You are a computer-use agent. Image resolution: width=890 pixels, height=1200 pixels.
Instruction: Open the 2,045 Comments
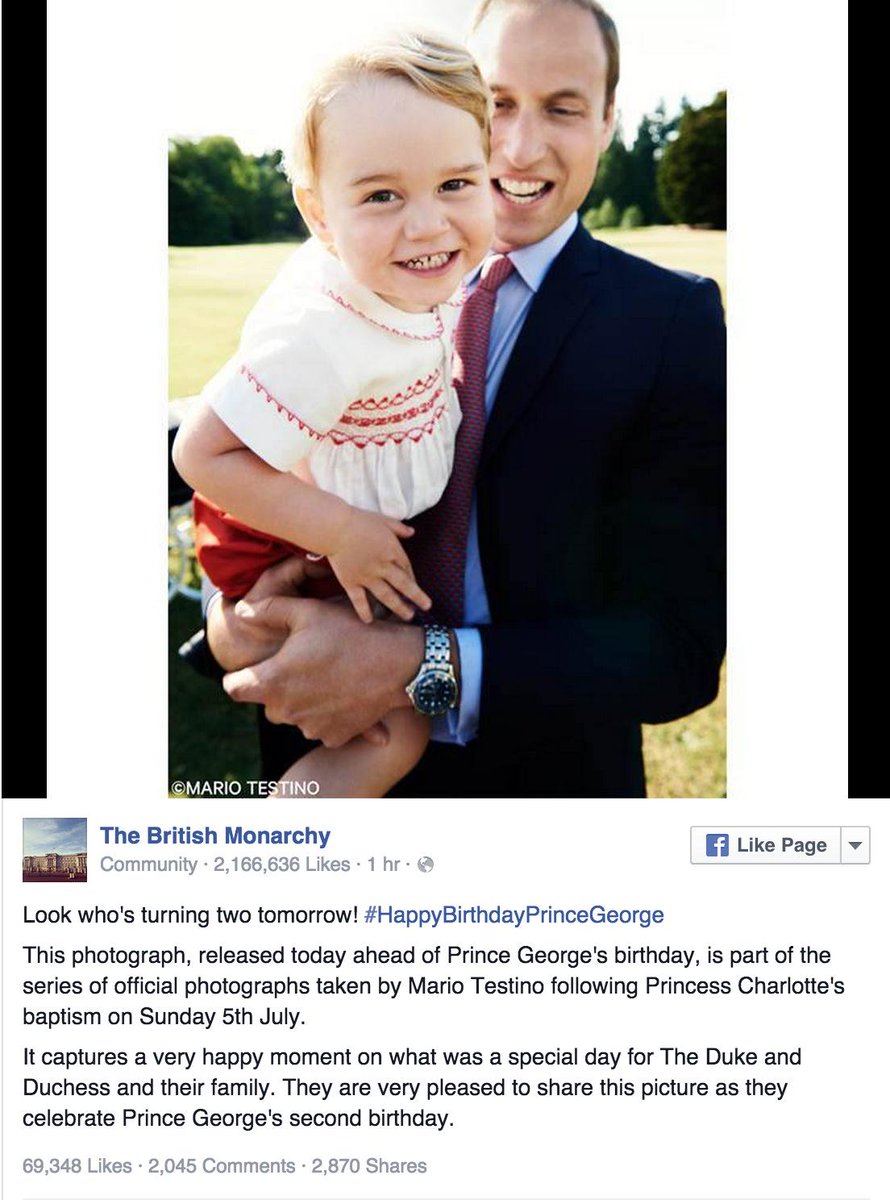222,1166
